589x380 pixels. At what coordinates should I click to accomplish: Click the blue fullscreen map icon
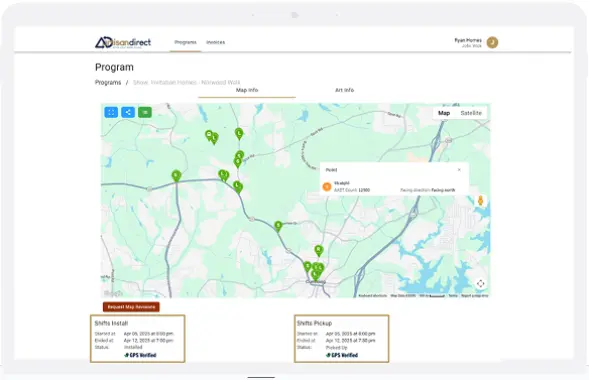point(111,112)
